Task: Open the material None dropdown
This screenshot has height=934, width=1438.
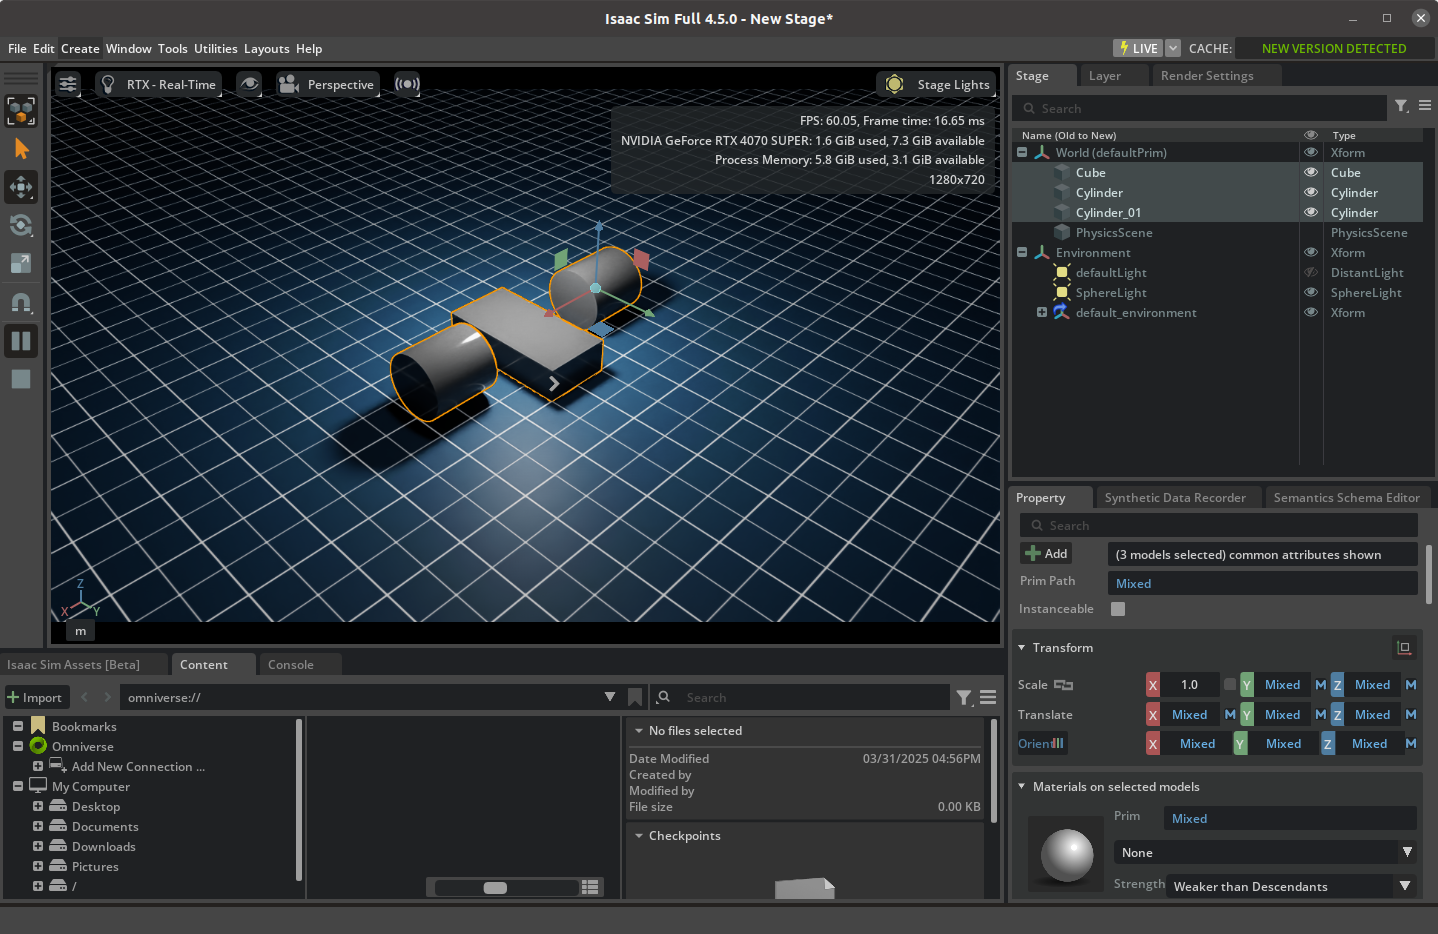Action: point(1265,852)
